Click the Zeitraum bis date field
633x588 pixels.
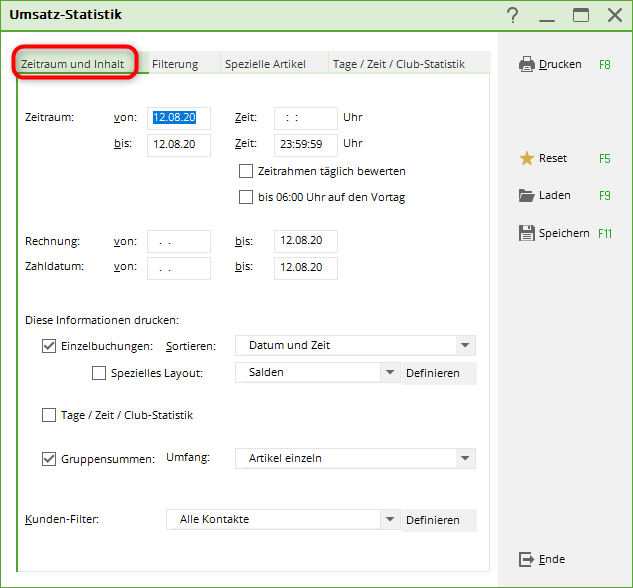178,145
